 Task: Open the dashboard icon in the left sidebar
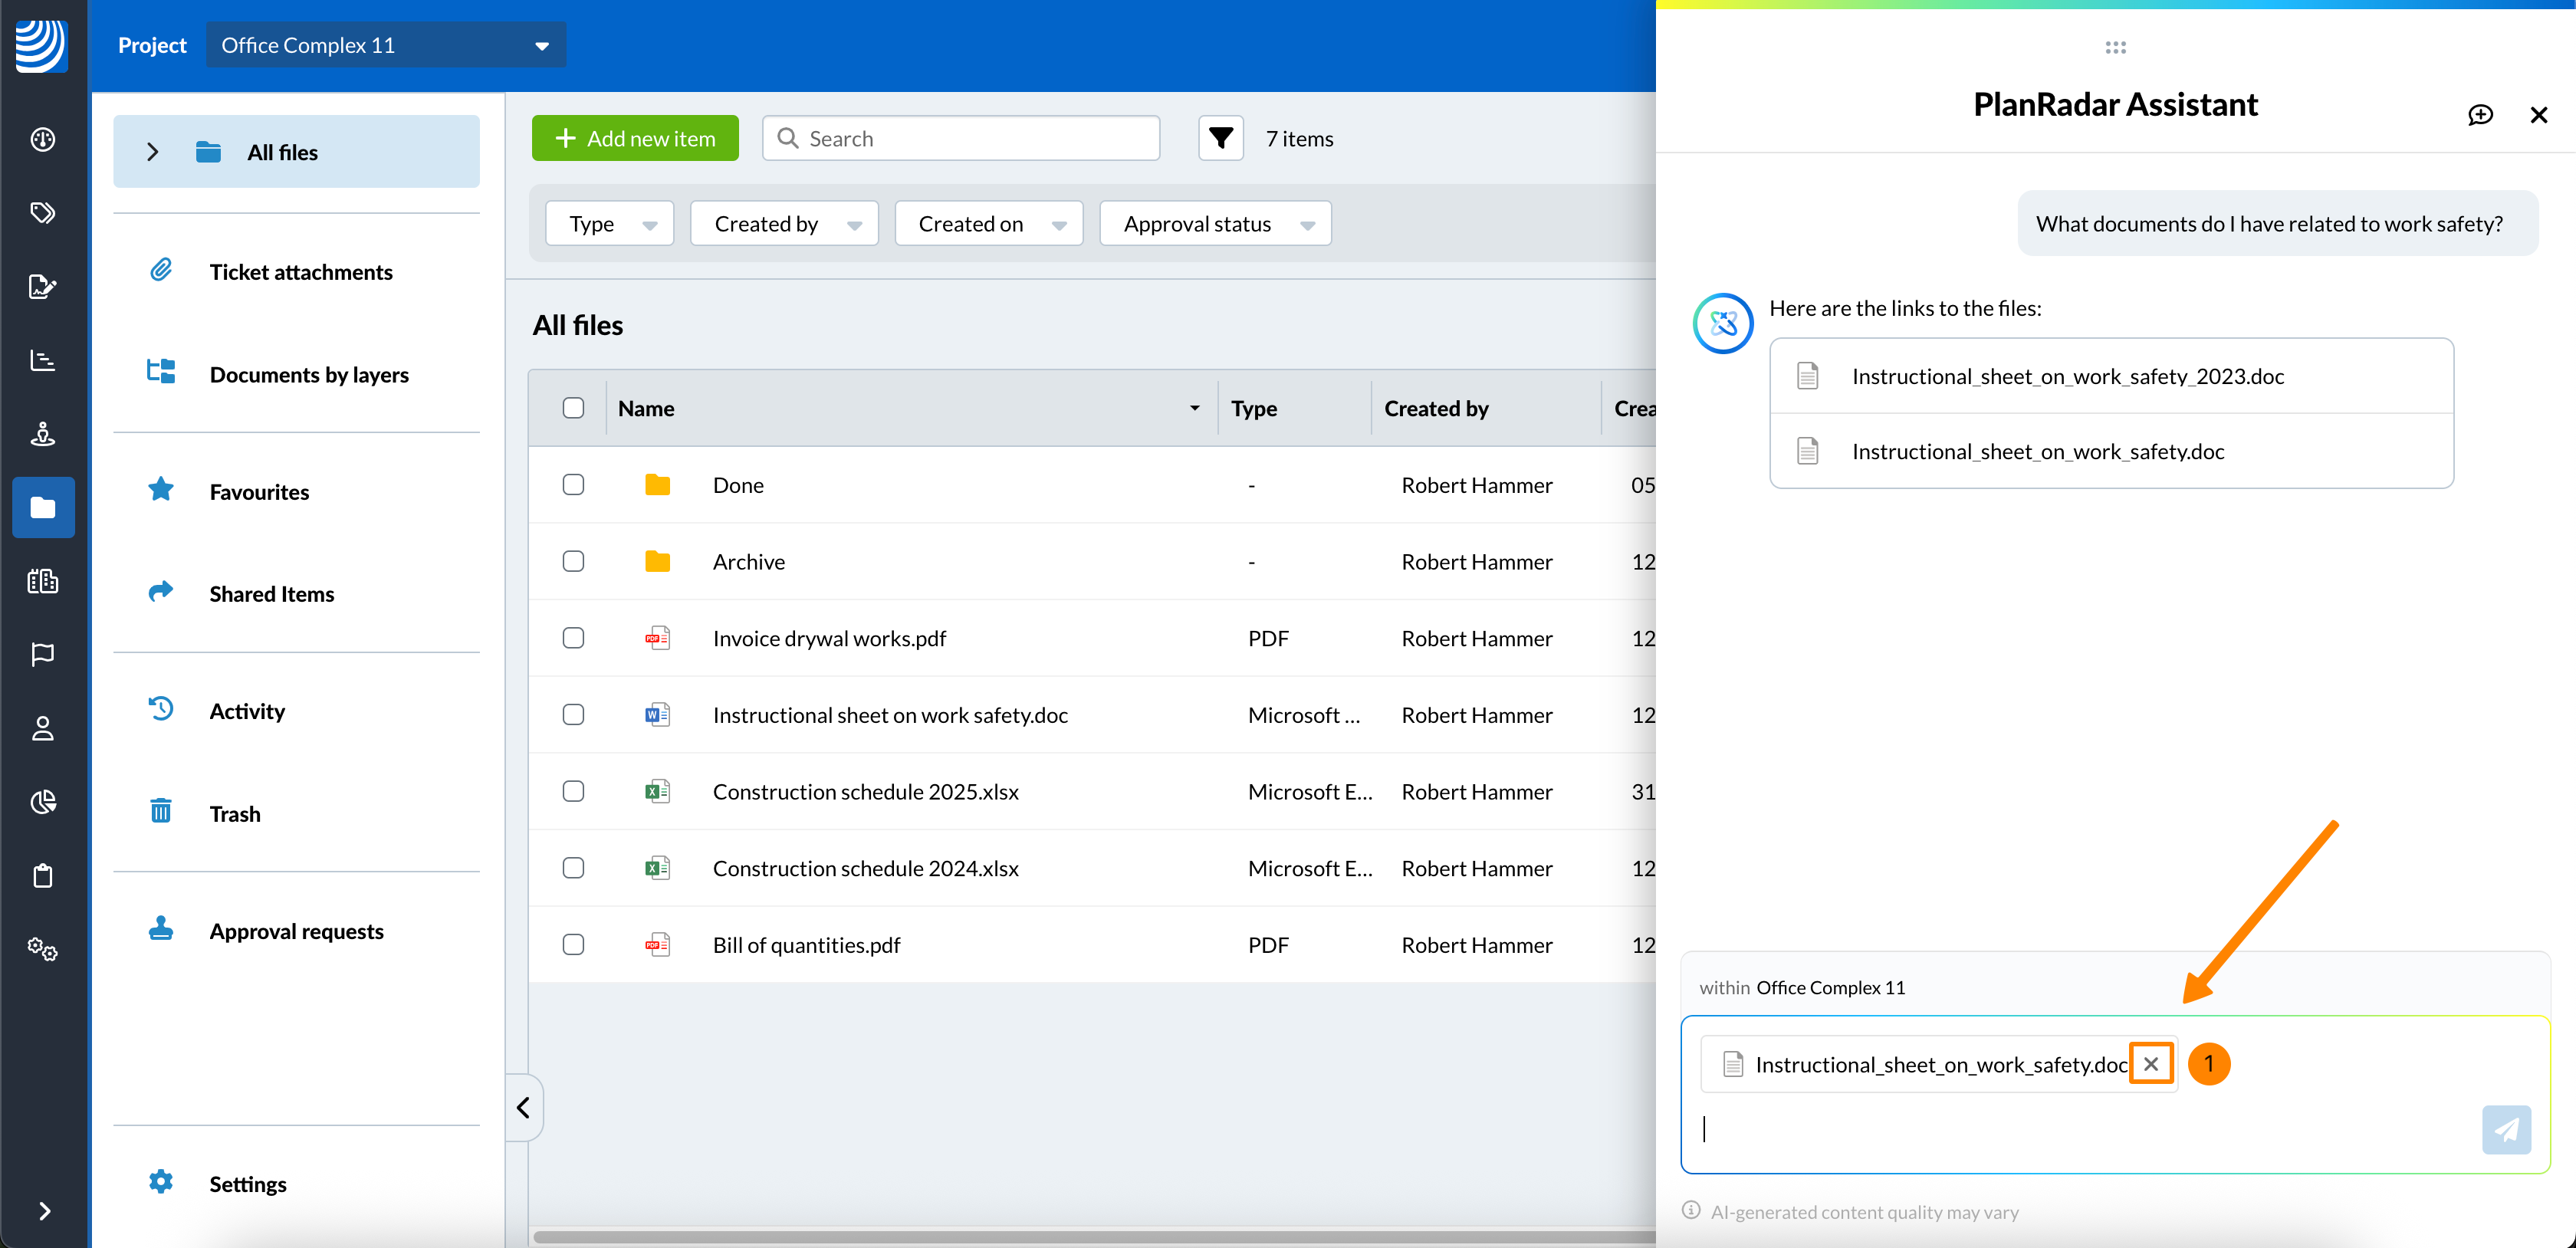click(x=42, y=139)
